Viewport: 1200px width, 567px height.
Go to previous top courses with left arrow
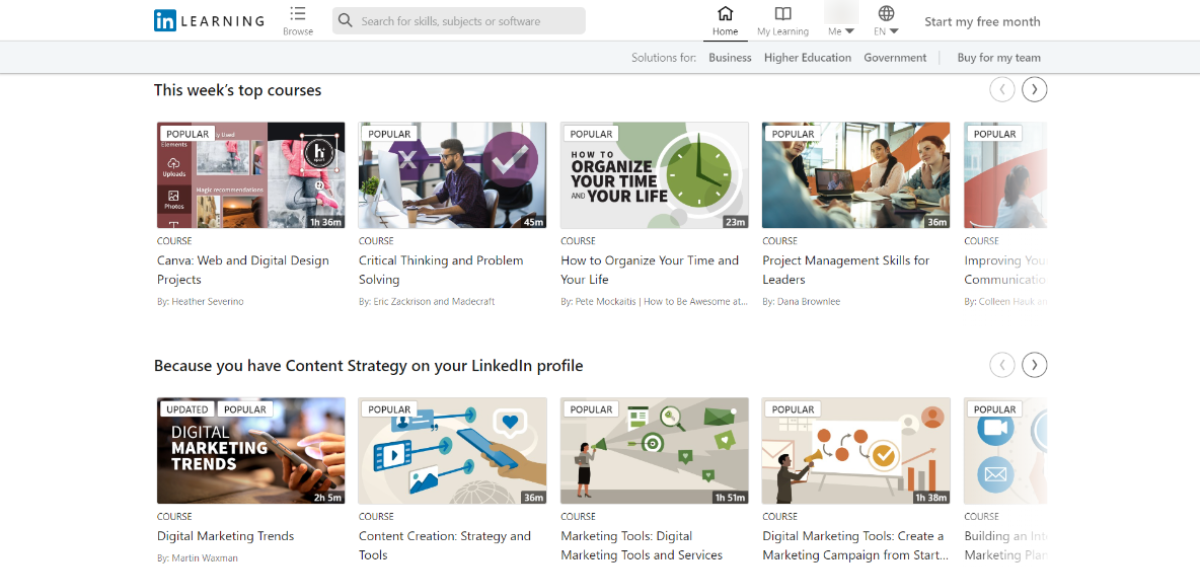pos(1002,90)
